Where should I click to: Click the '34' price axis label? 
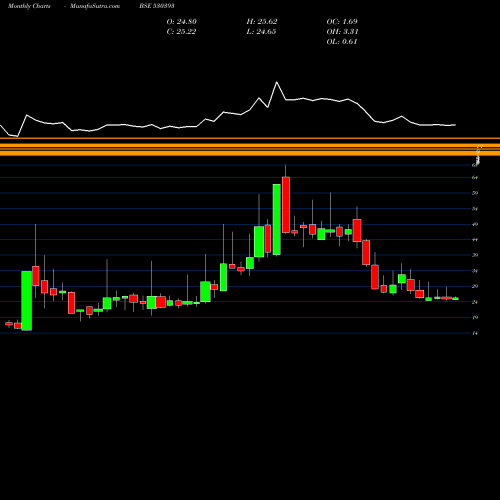point(475,271)
